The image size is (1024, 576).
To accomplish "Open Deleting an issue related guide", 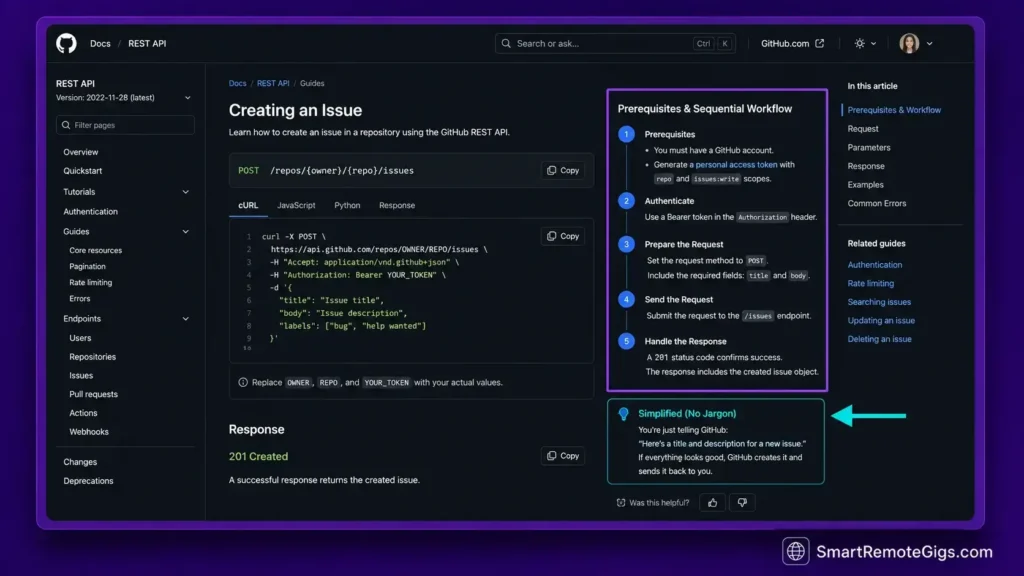I will point(879,339).
